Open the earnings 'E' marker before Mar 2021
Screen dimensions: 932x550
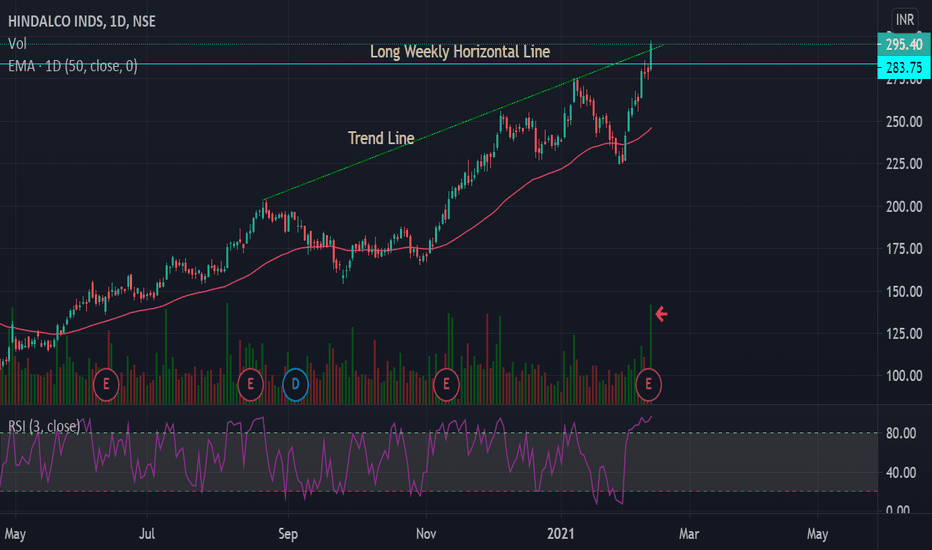click(648, 385)
